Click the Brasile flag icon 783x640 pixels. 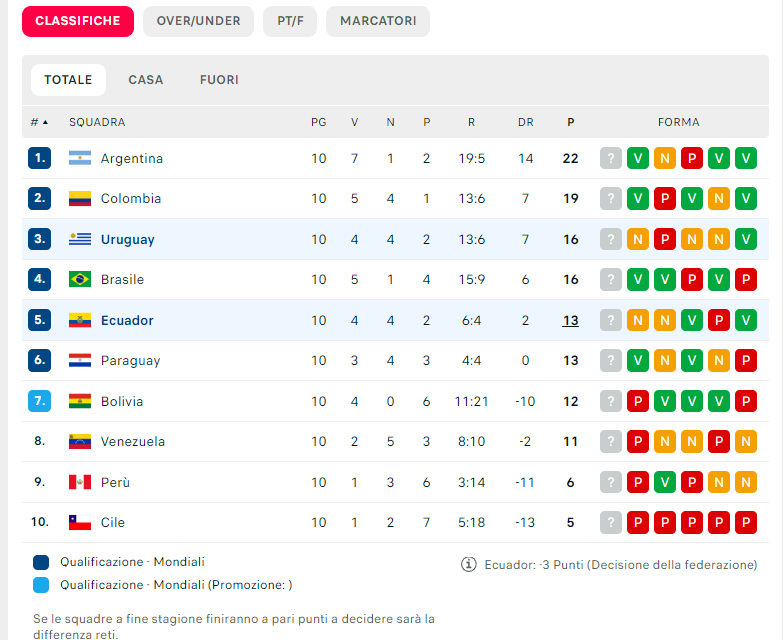click(x=80, y=280)
